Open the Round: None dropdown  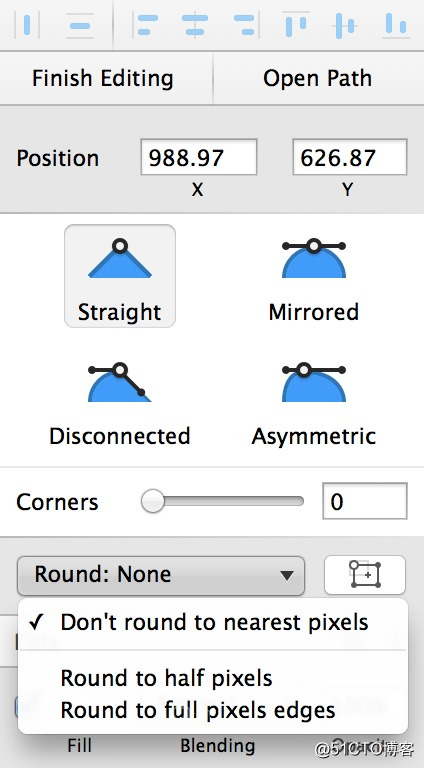[x=161, y=575]
